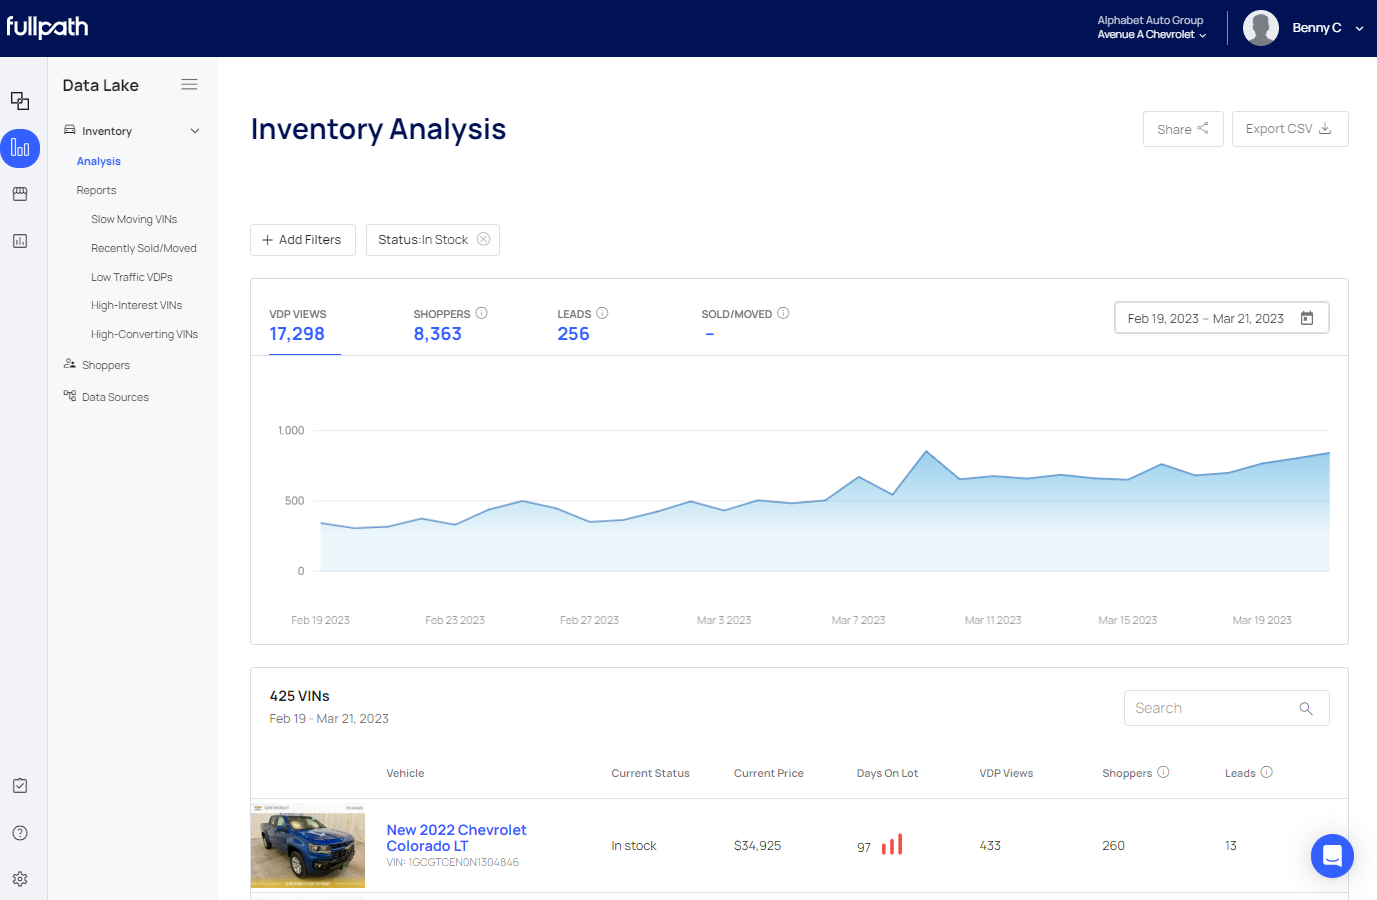This screenshot has height=900, width=1377.
Task: Open the help question mark icon
Action: tap(20, 833)
